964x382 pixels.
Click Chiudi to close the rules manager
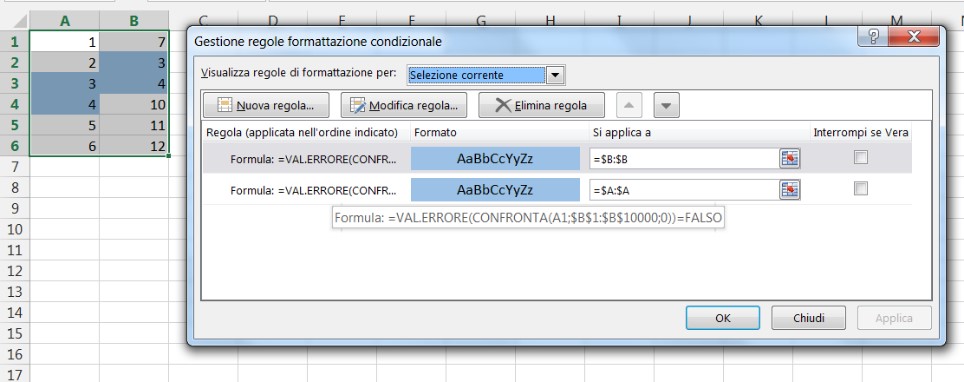click(808, 318)
